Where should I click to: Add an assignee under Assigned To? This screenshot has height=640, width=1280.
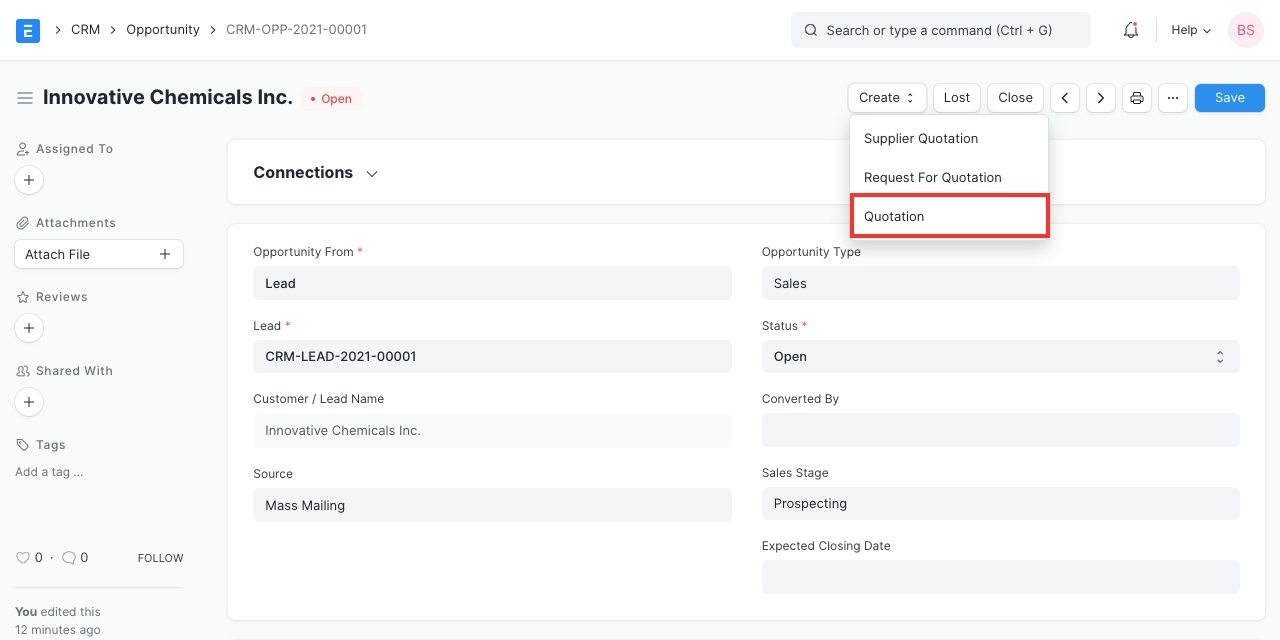coord(29,181)
